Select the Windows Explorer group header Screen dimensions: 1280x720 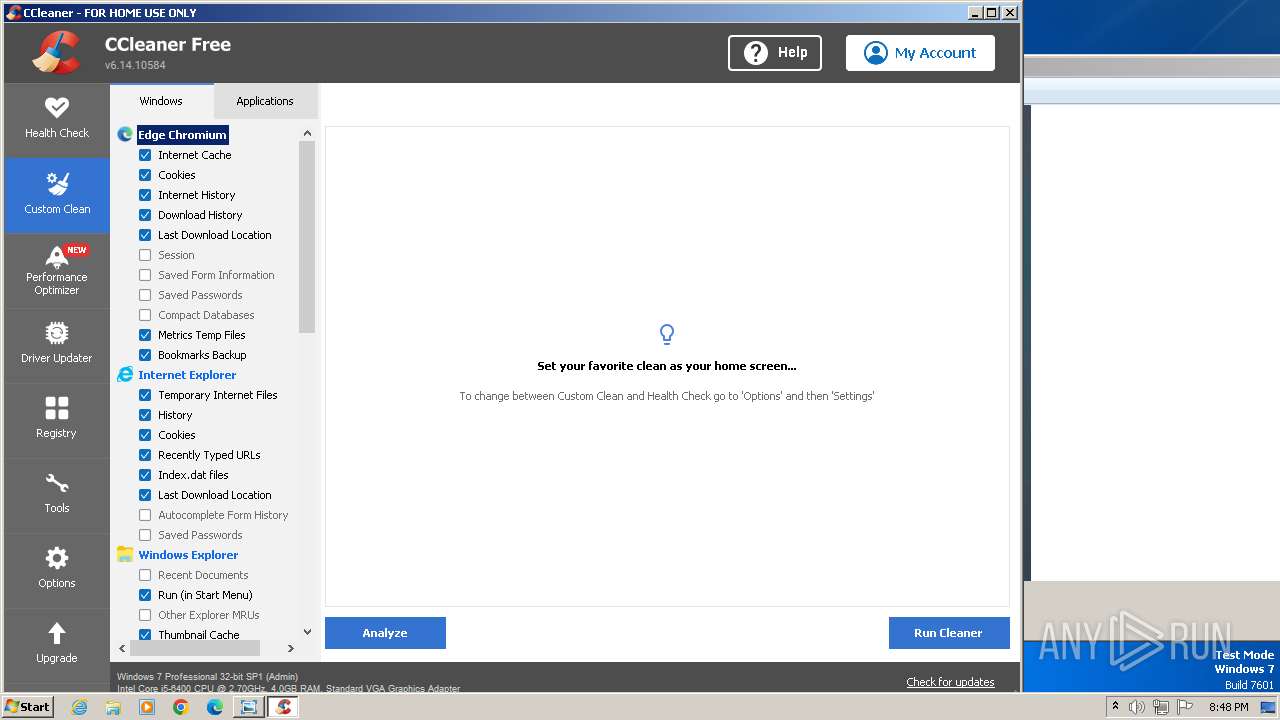188,555
